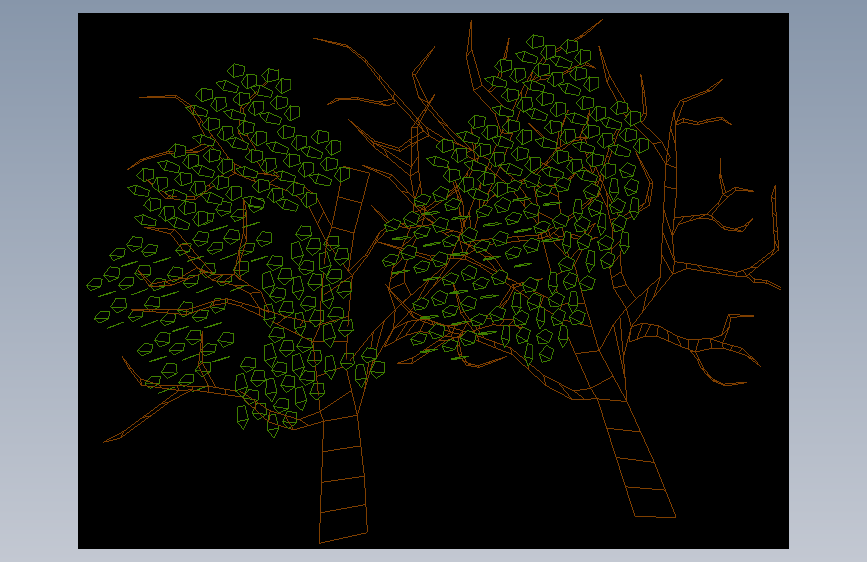Select the right tree's leaning striped trunk
This screenshot has width=867, height=562.
[636, 456]
